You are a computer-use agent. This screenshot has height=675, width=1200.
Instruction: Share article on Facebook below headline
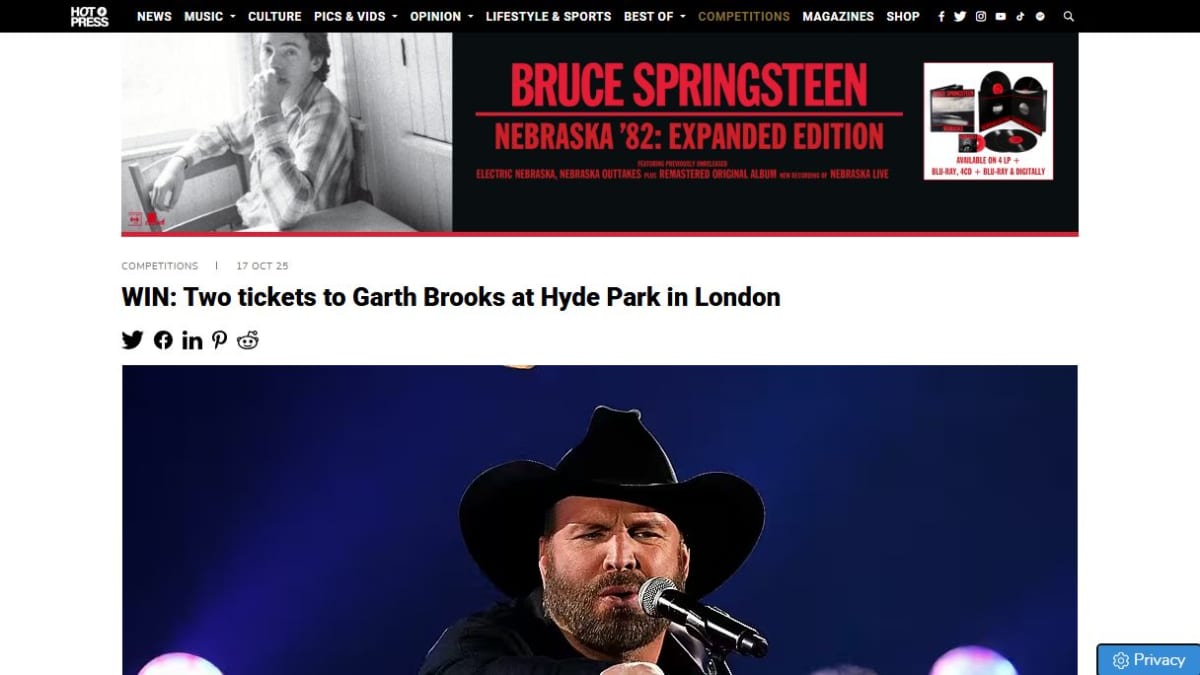point(163,340)
